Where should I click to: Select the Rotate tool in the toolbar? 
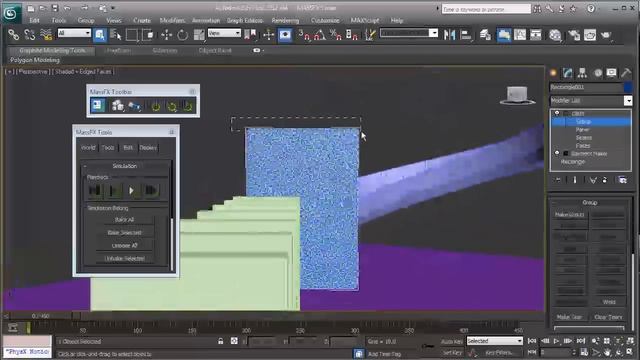coord(182,35)
